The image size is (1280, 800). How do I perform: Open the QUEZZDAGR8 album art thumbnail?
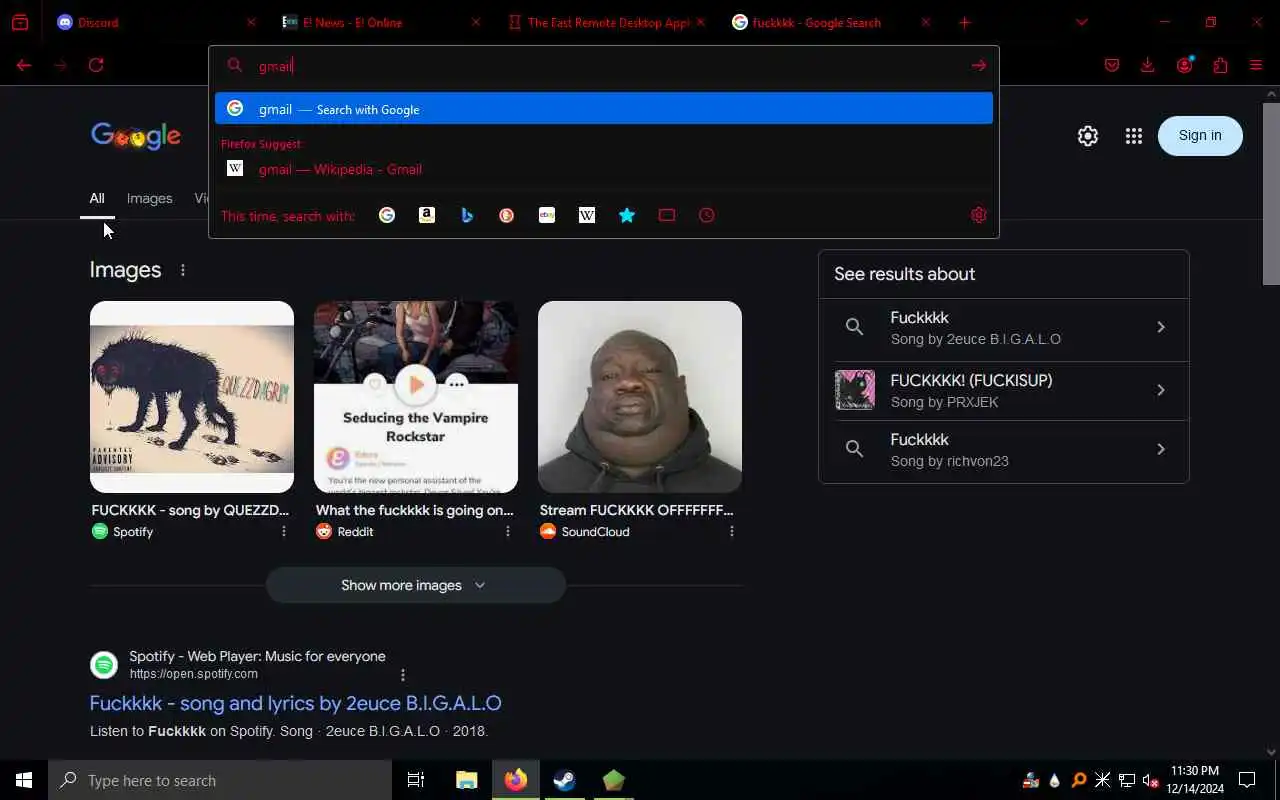pos(192,397)
